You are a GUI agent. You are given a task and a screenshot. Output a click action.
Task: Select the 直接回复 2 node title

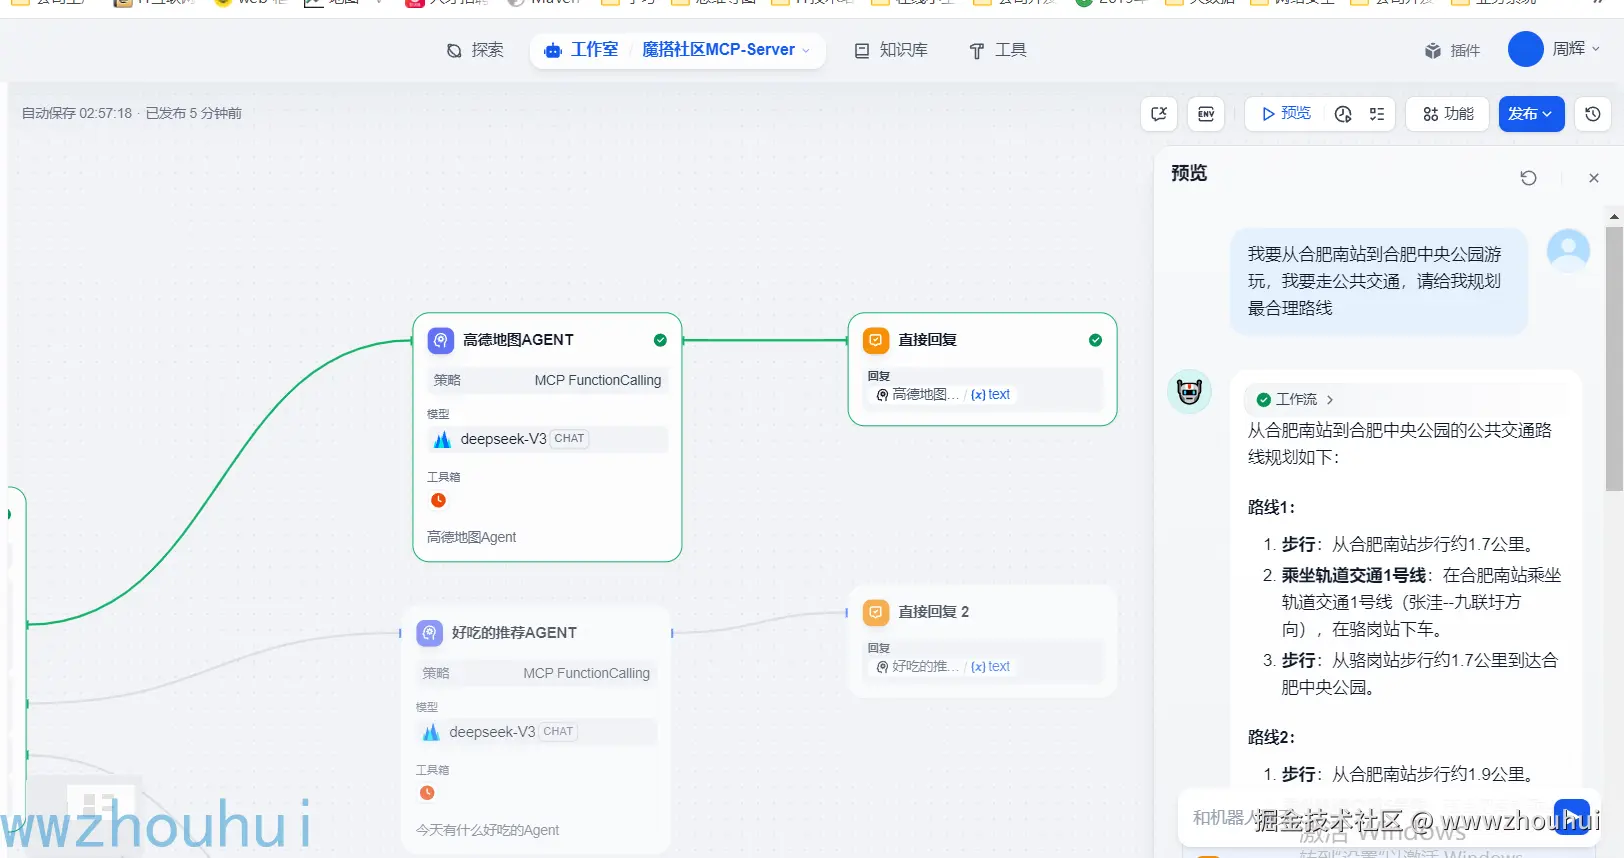(933, 612)
